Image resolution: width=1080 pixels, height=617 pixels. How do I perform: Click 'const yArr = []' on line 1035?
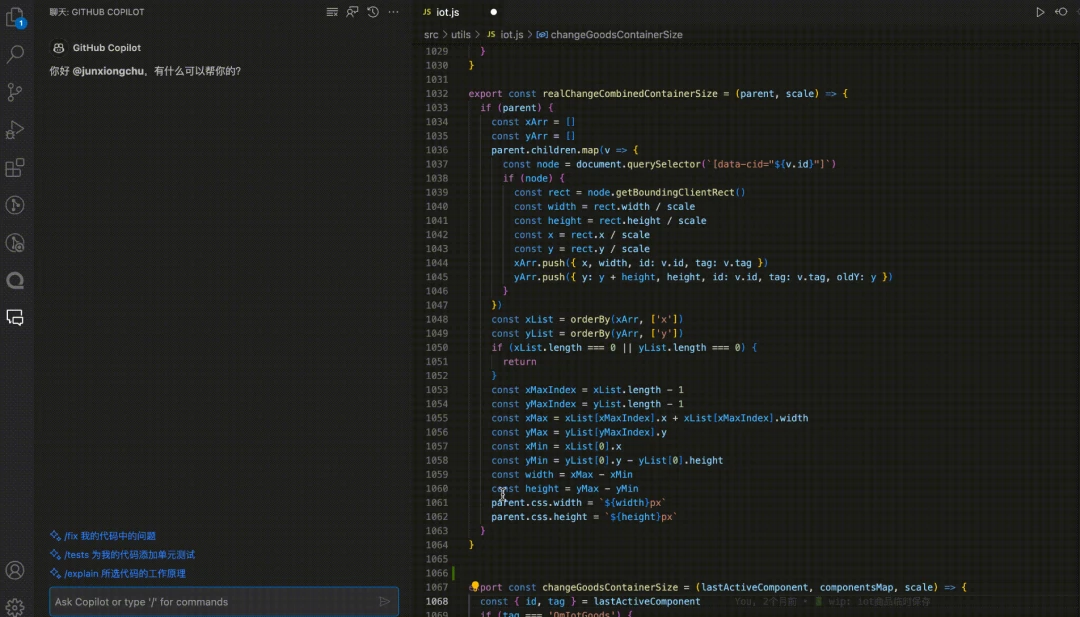[533, 136]
